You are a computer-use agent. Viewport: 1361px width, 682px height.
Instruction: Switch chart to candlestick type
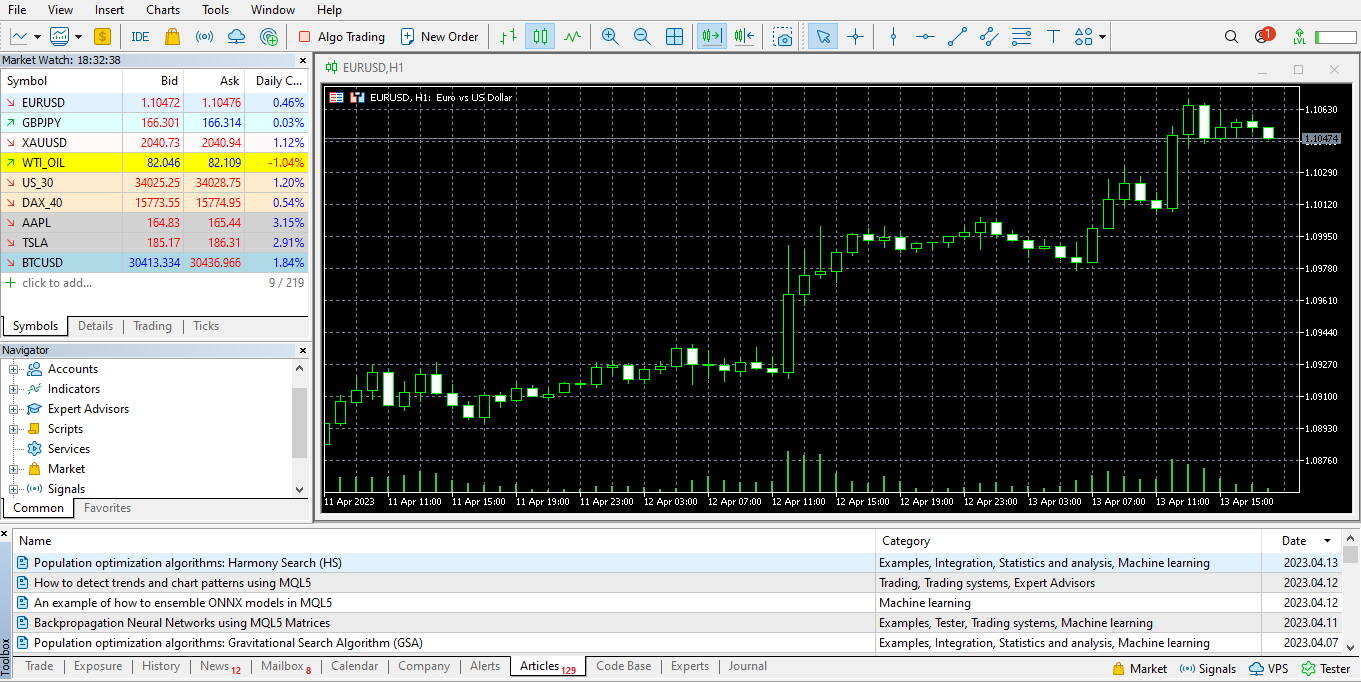click(x=540, y=36)
